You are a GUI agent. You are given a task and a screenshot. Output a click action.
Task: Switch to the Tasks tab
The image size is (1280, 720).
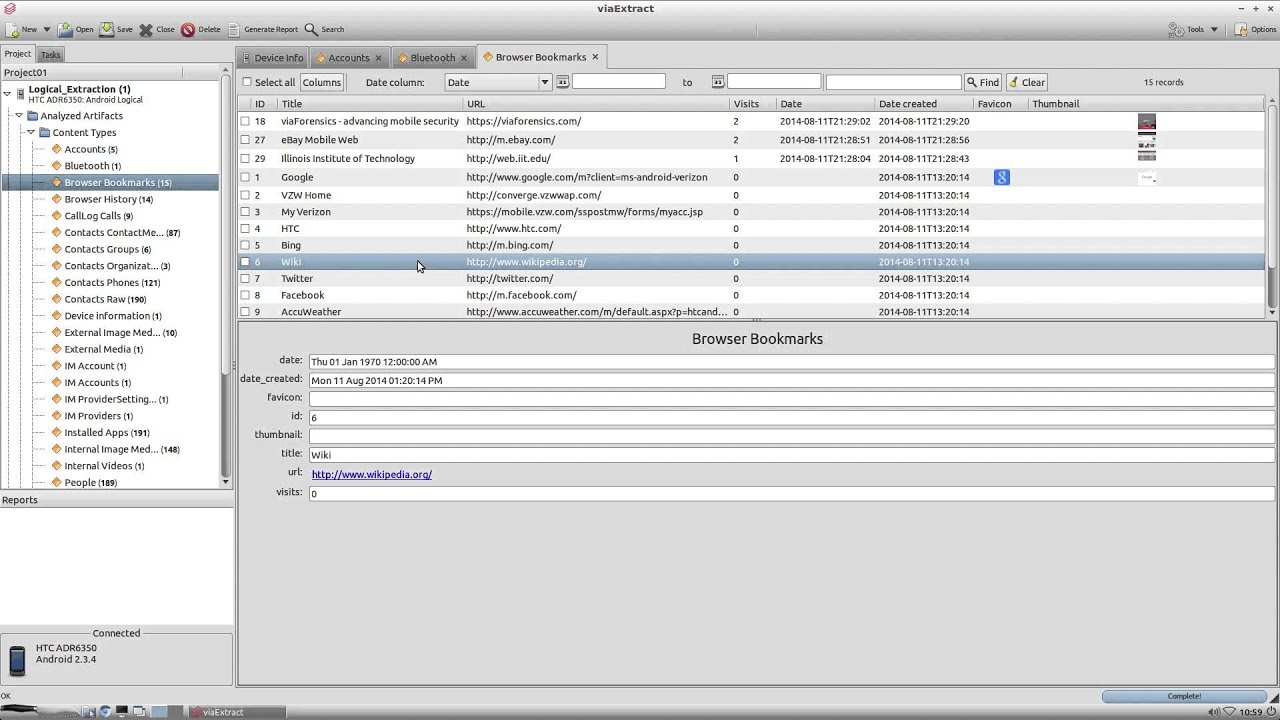(x=50, y=55)
